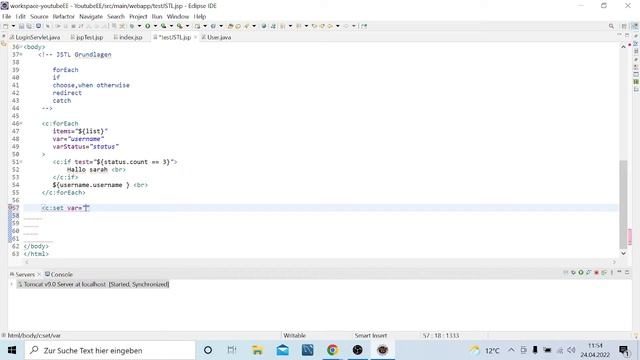Open Windows Start menu
640x360 pixels.
[x=12, y=350]
